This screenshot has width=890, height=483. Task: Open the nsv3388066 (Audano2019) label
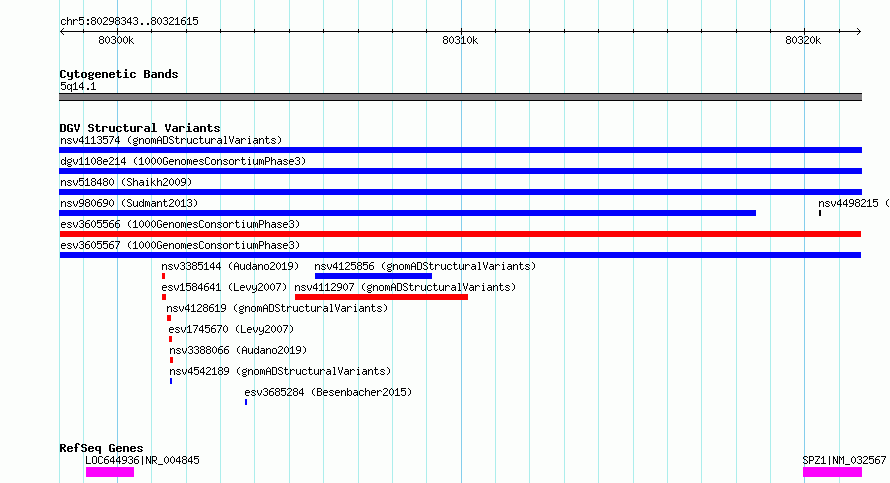(x=238, y=350)
